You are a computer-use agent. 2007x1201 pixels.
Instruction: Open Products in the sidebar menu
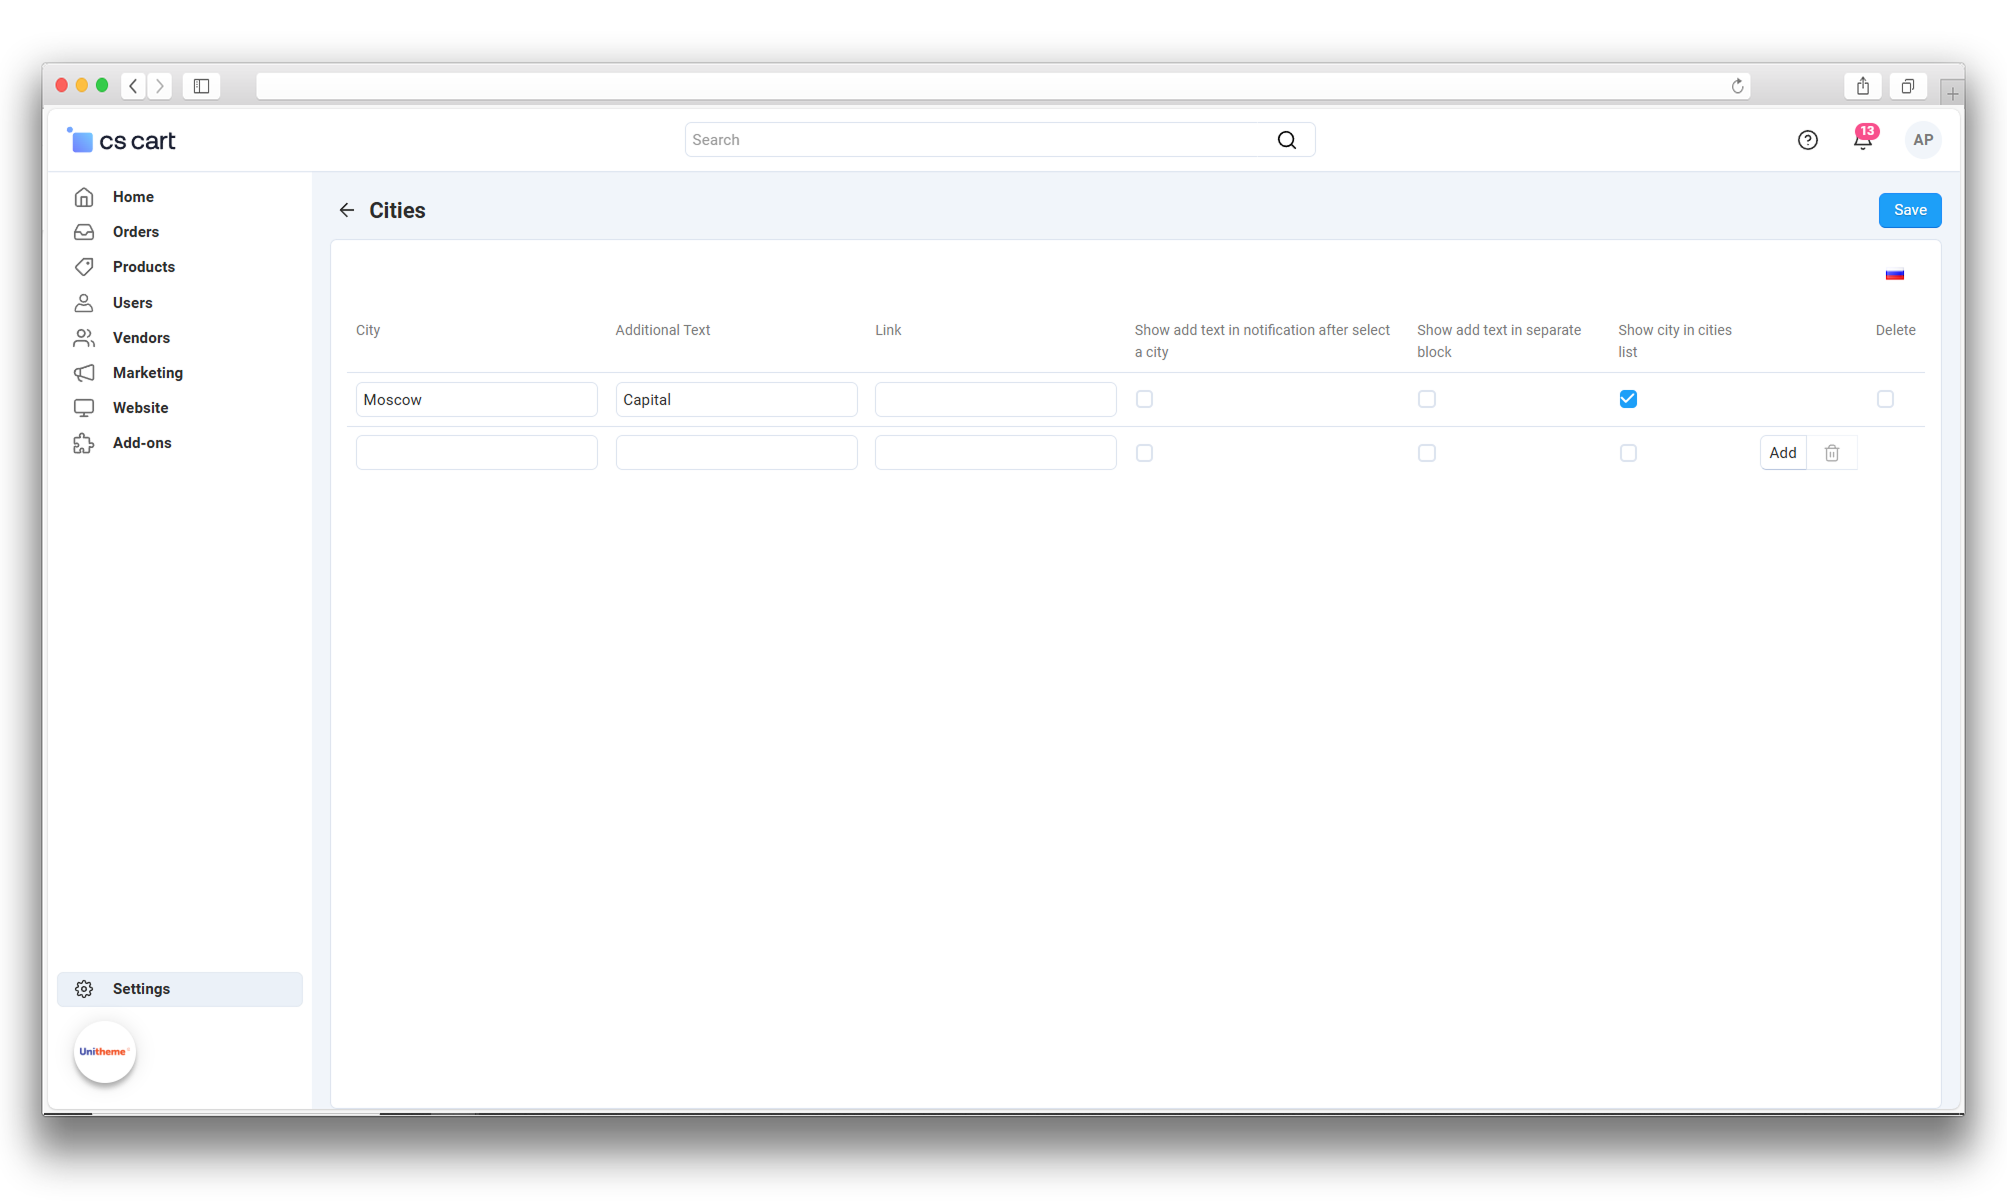143,267
